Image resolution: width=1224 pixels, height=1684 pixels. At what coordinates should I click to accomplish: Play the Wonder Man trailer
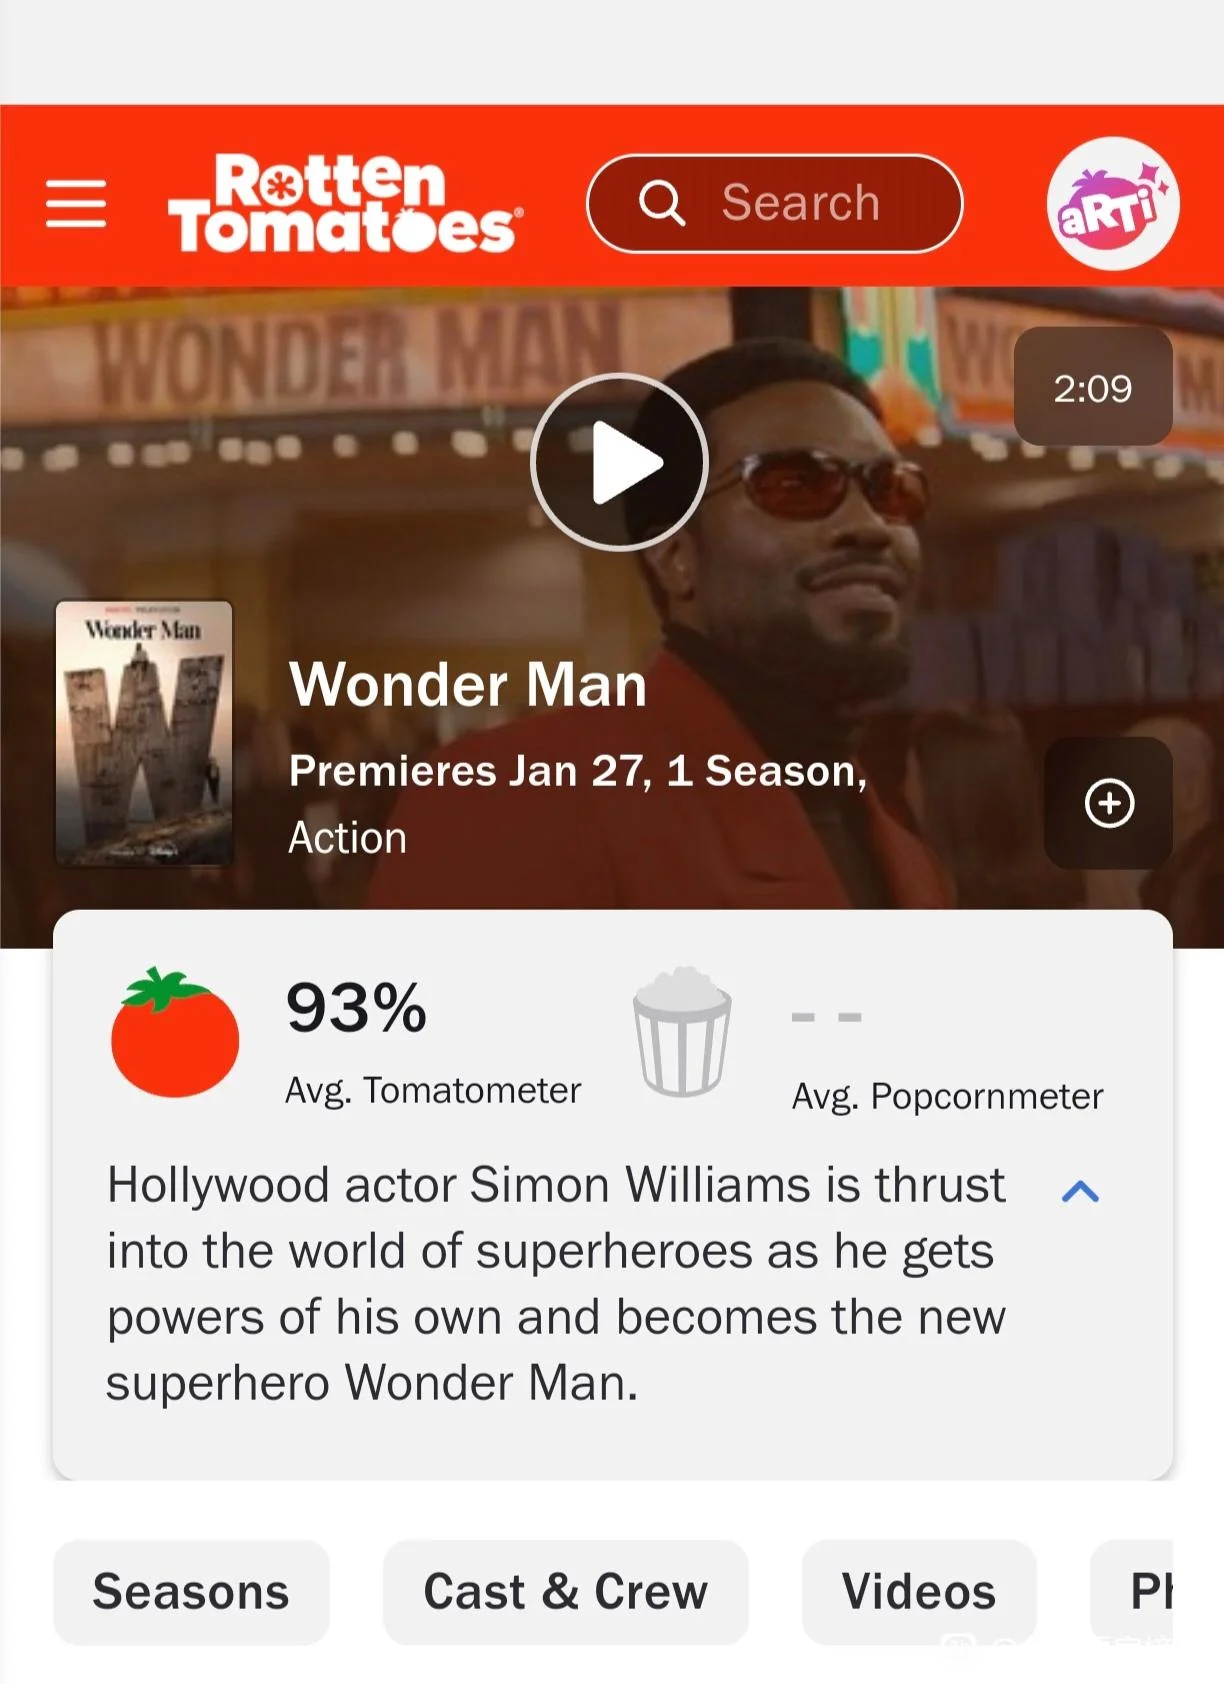[x=619, y=462]
